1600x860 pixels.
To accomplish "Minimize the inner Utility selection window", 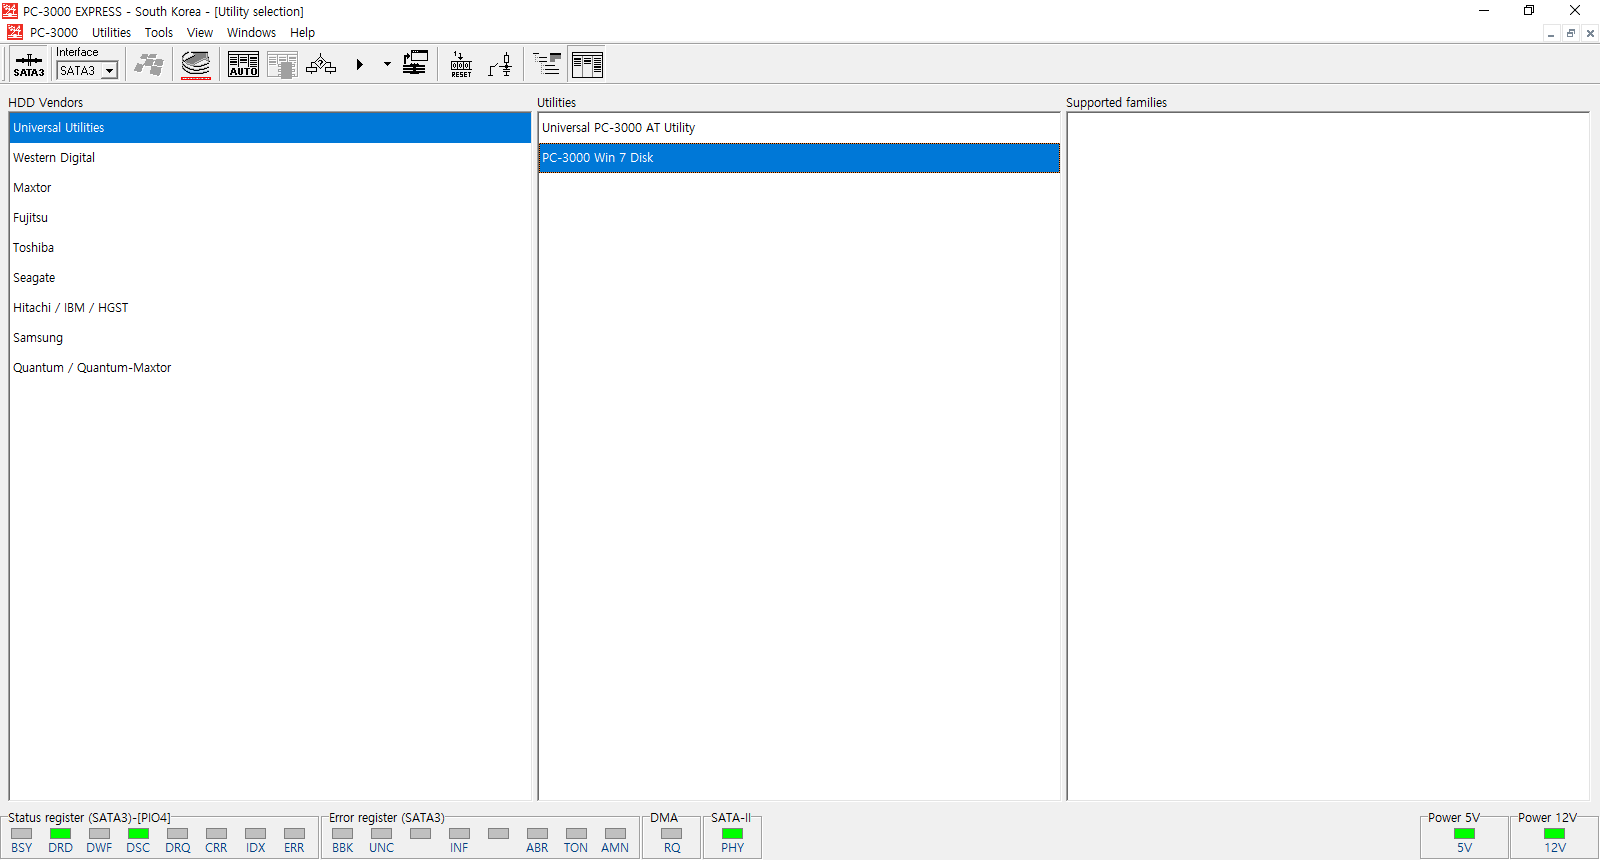I will 1552,33.
